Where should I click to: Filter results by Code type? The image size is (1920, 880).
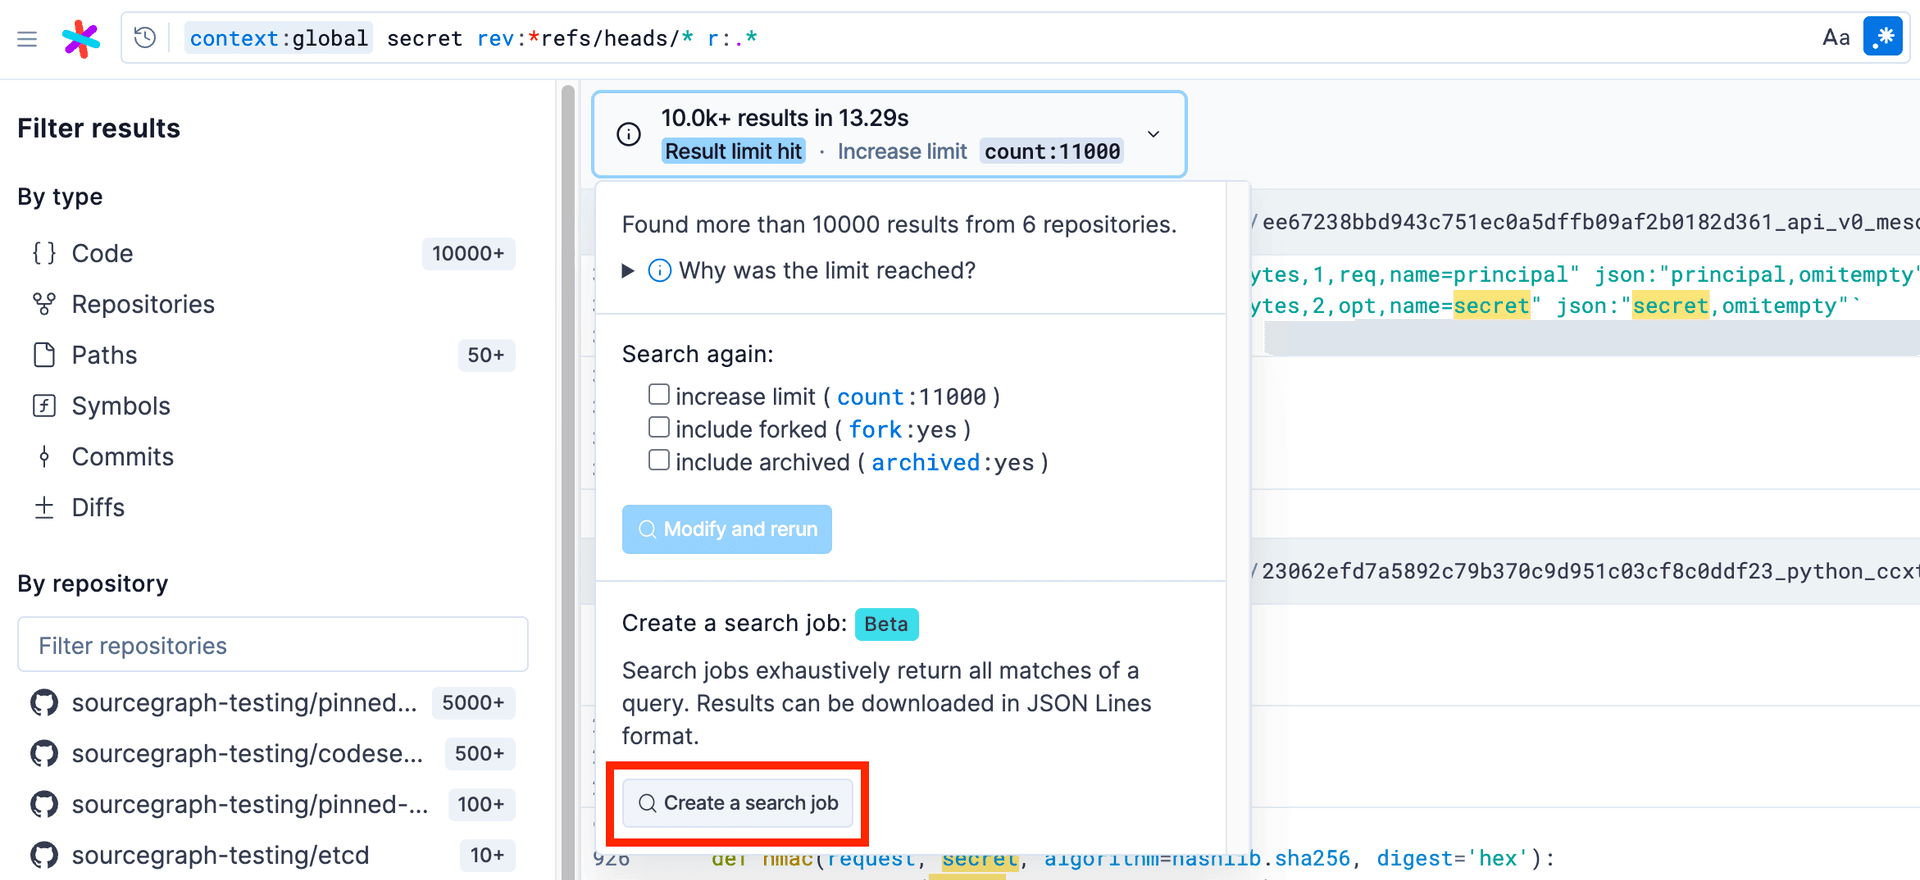tap(272, 253)
